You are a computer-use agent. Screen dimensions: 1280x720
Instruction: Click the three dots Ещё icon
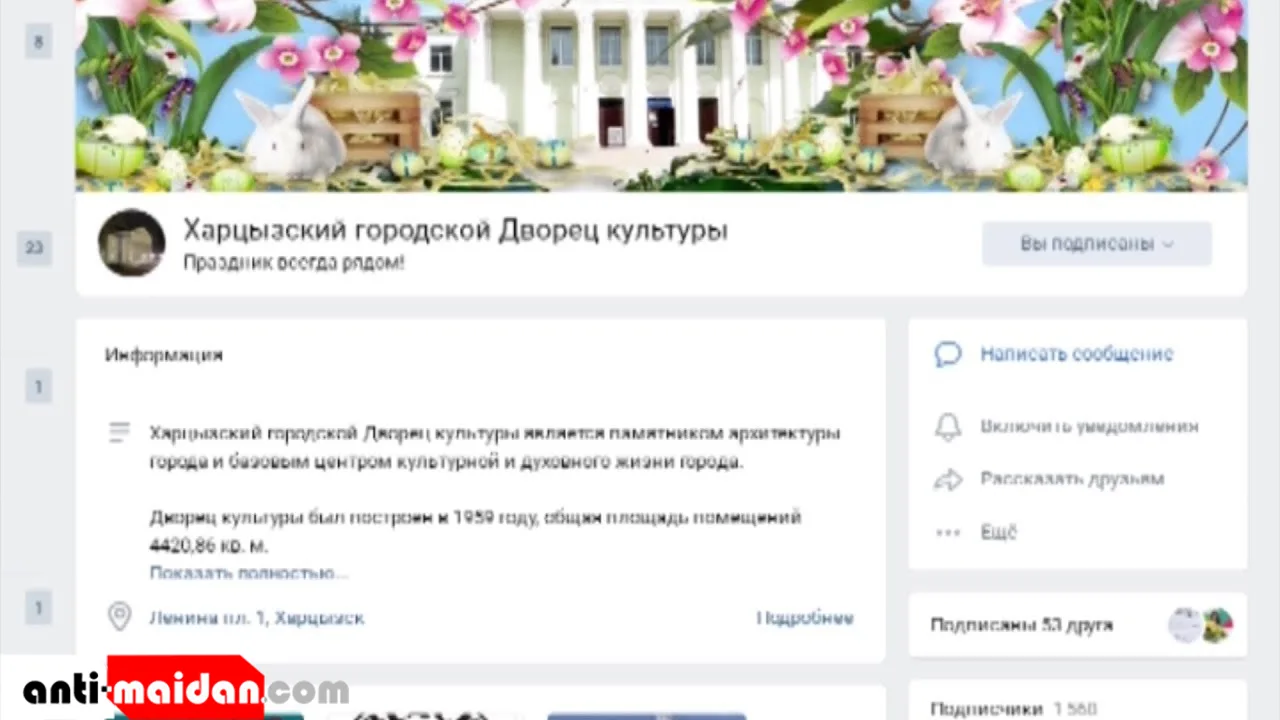point(947,532)
